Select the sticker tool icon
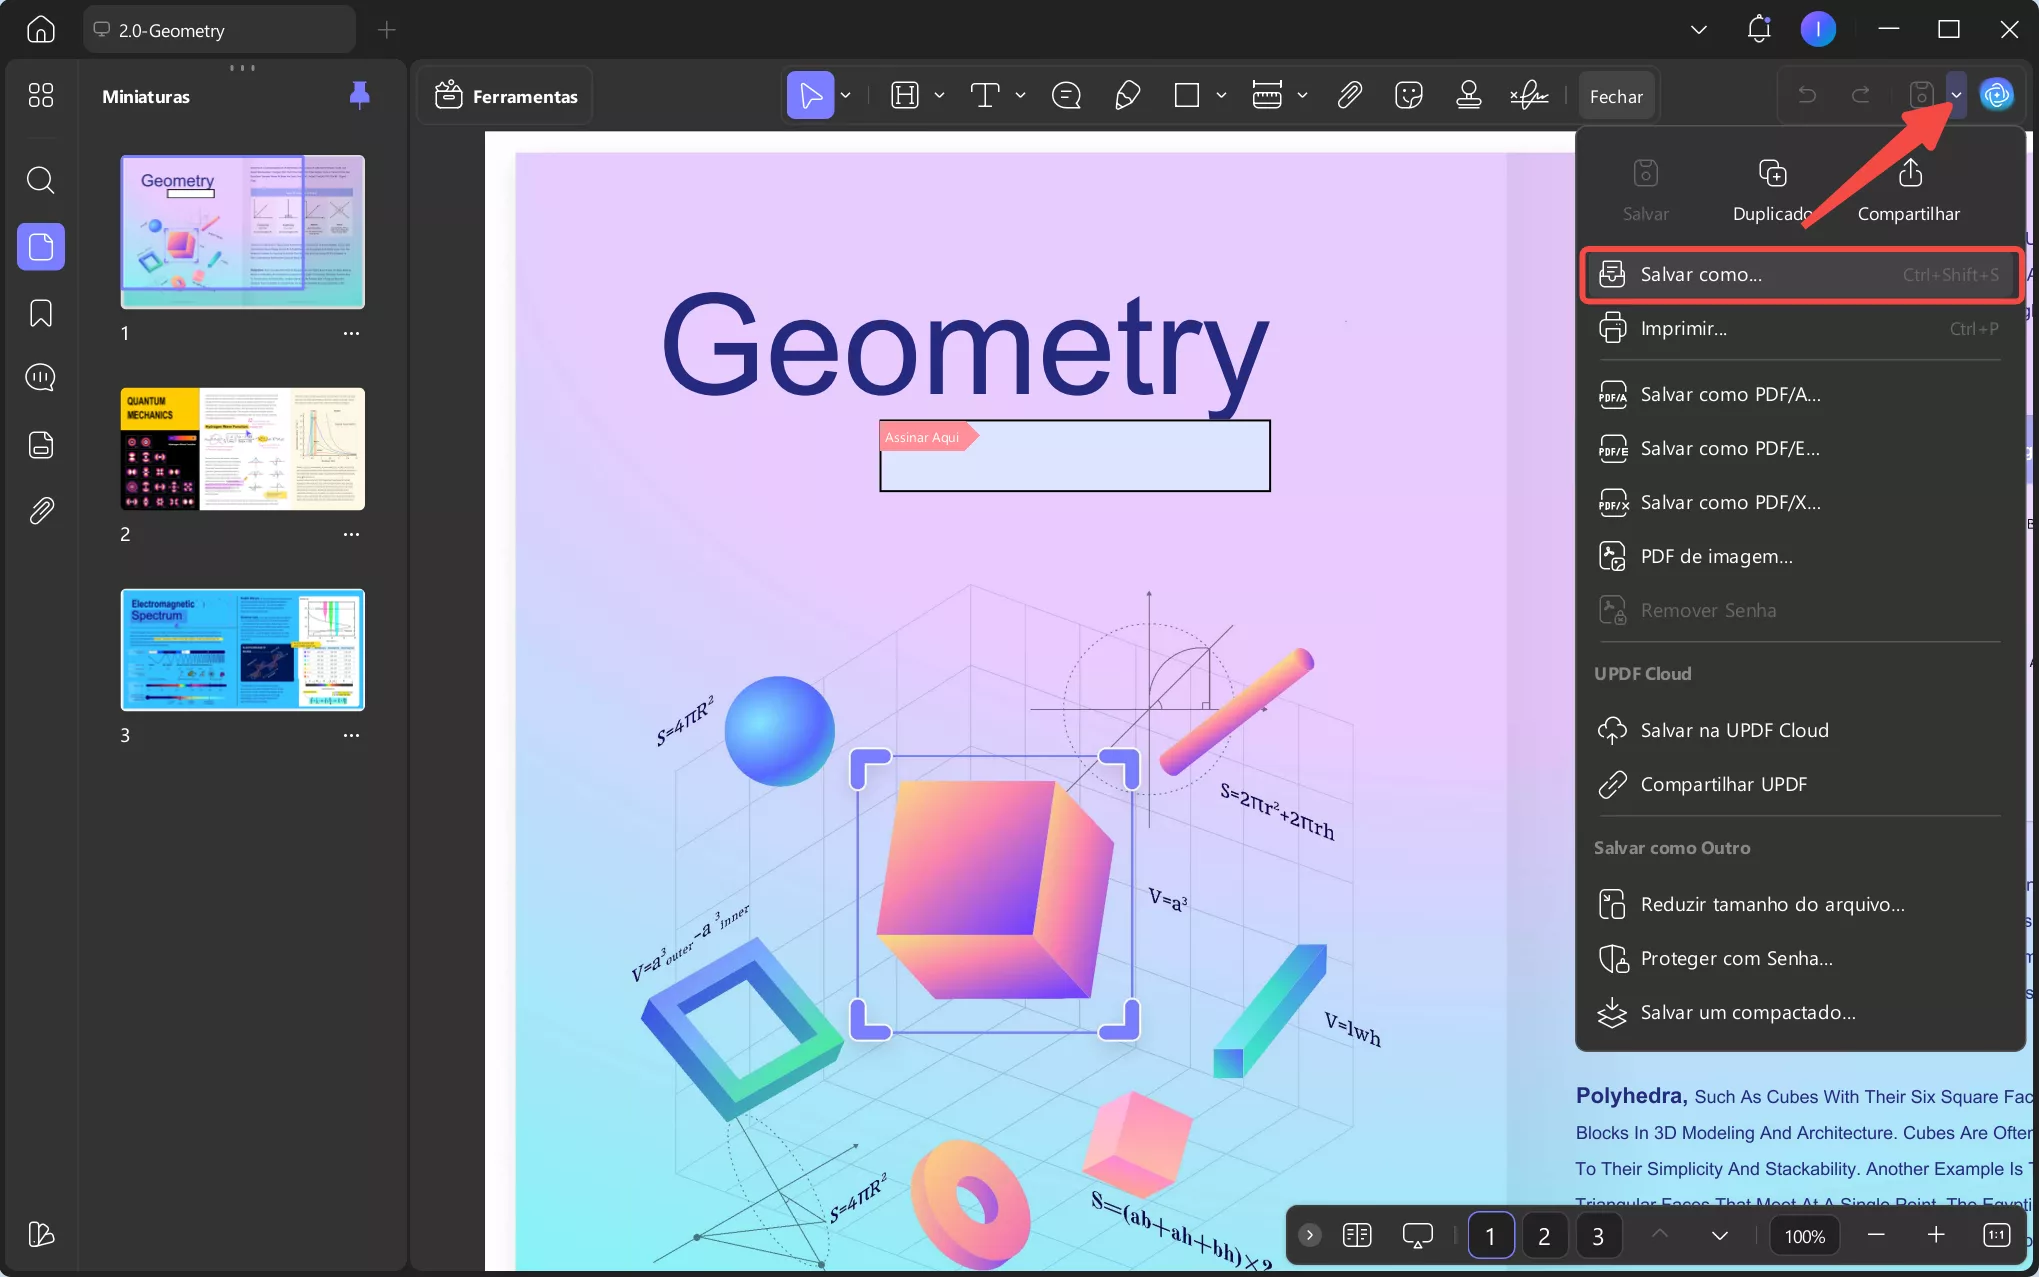This screenshot has width=2039, height=1277. (1408, 95)
